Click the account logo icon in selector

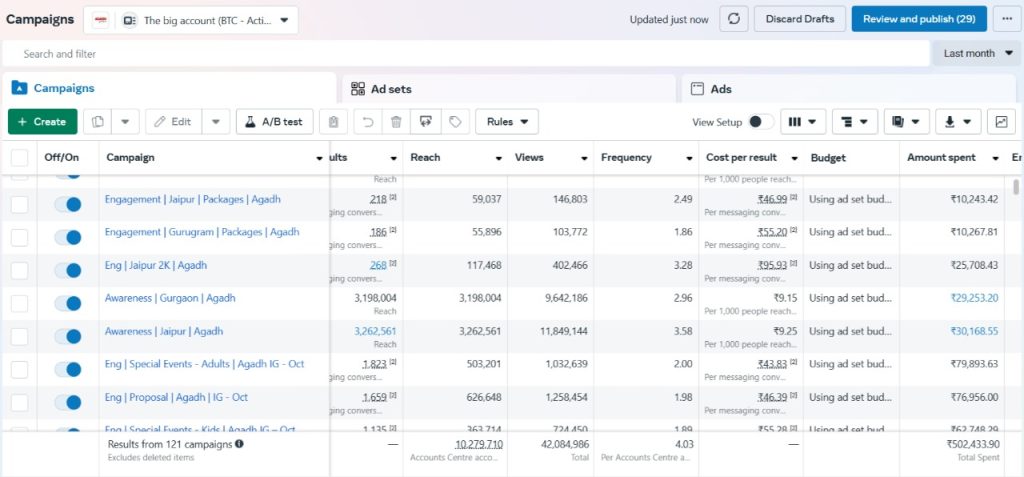101,20
